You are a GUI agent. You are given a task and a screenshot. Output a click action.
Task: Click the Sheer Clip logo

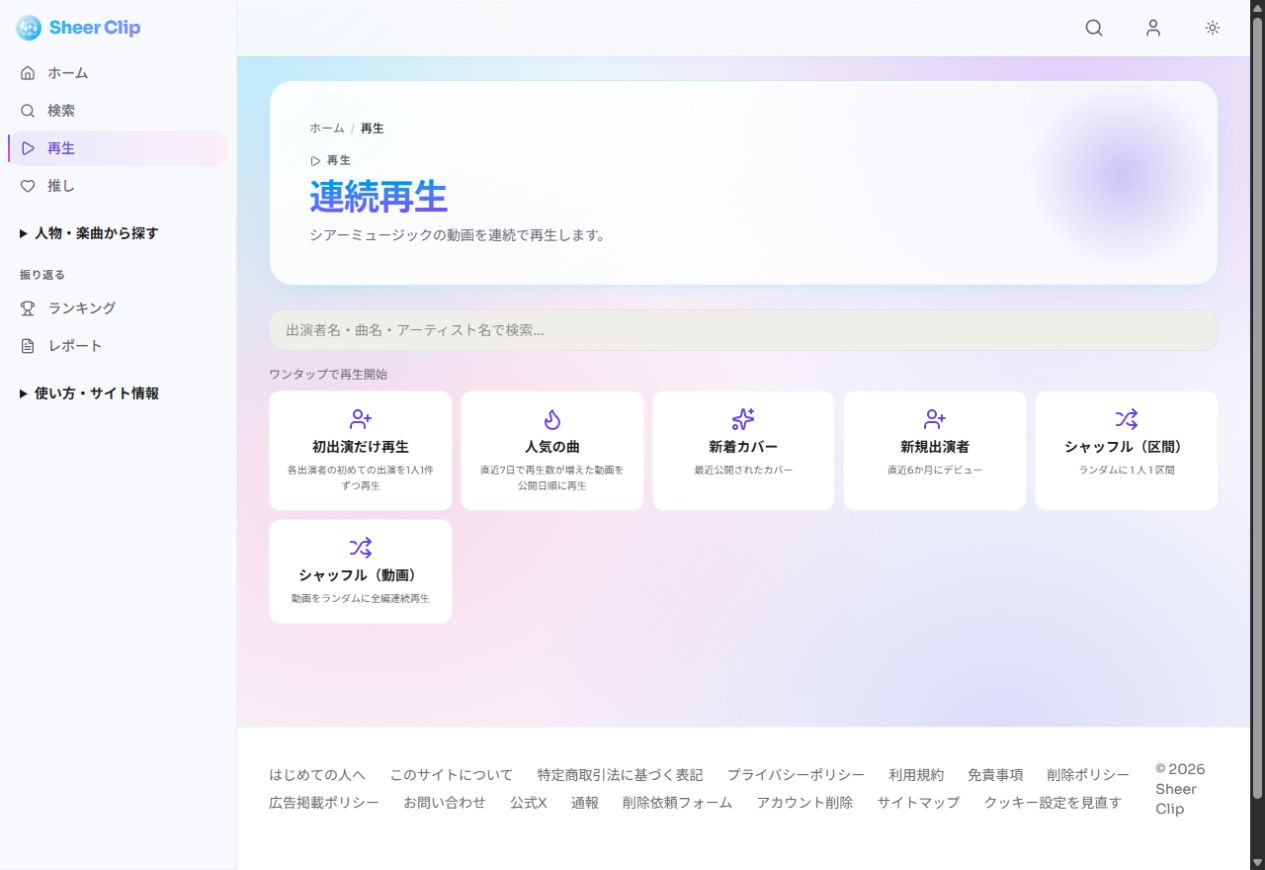coord(79,28)
